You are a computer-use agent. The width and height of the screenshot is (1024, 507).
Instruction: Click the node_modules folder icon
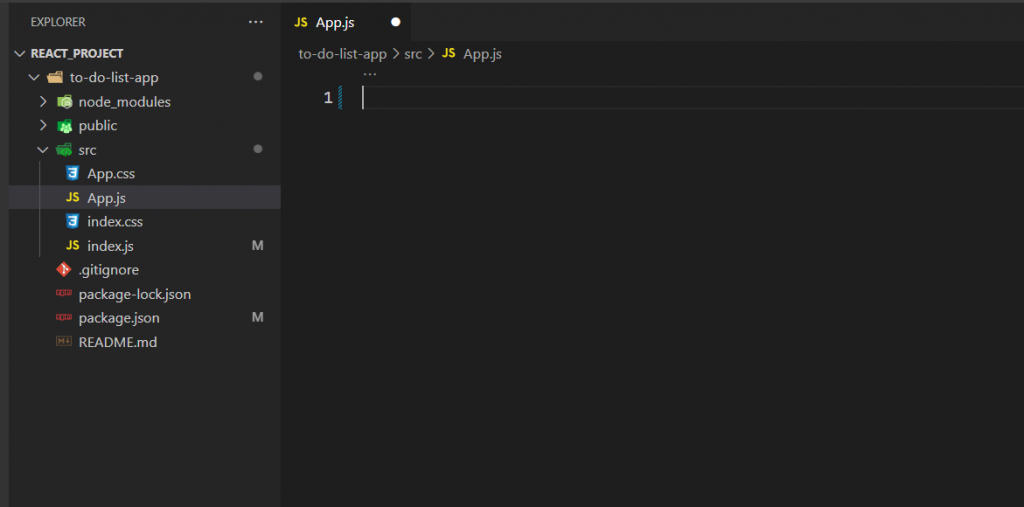(65, 102)
